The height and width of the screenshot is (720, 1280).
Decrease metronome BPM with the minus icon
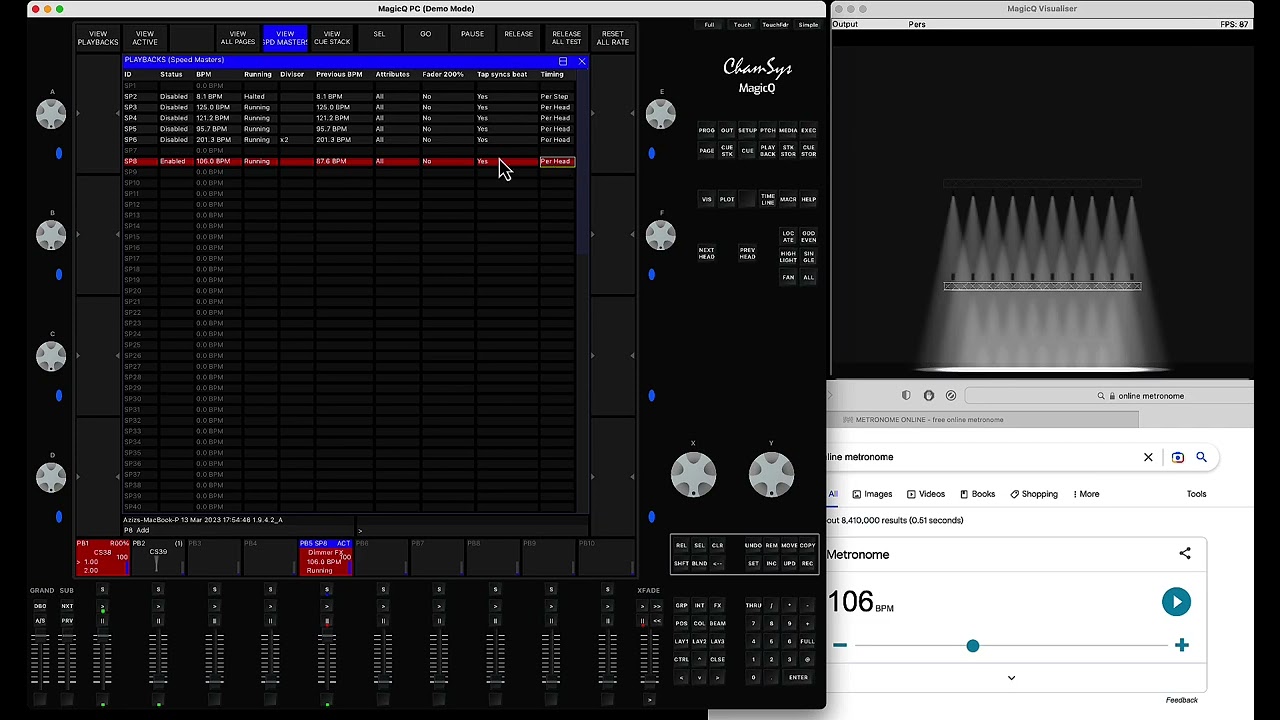(x=840, y=645)
